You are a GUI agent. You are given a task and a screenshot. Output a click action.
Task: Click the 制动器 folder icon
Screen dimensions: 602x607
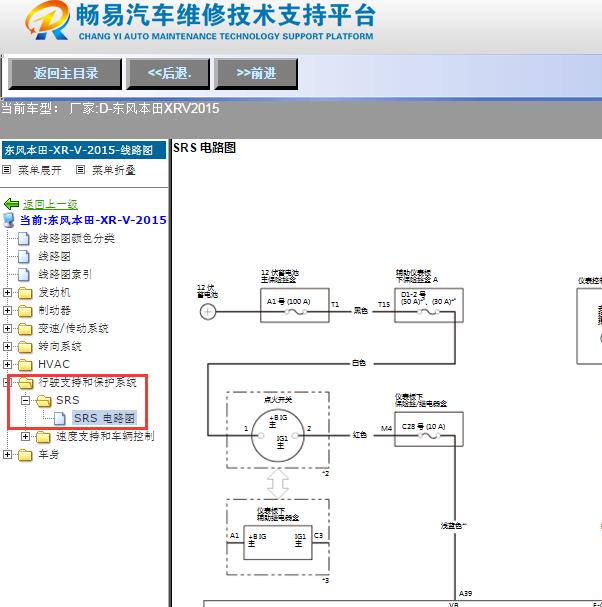(25, 311)
